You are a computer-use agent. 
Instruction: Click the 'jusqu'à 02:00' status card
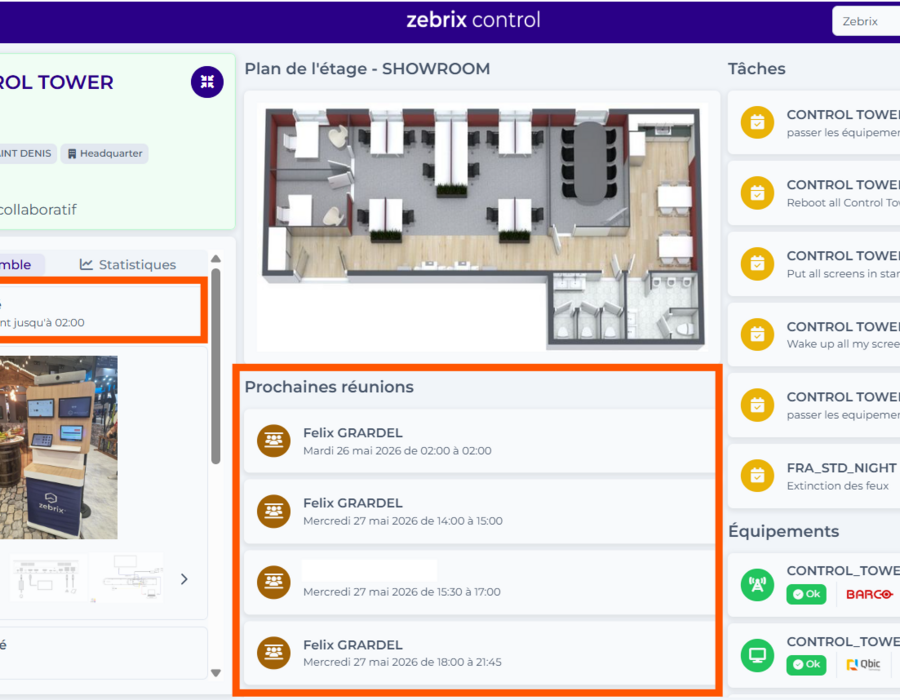pos(100,310)
